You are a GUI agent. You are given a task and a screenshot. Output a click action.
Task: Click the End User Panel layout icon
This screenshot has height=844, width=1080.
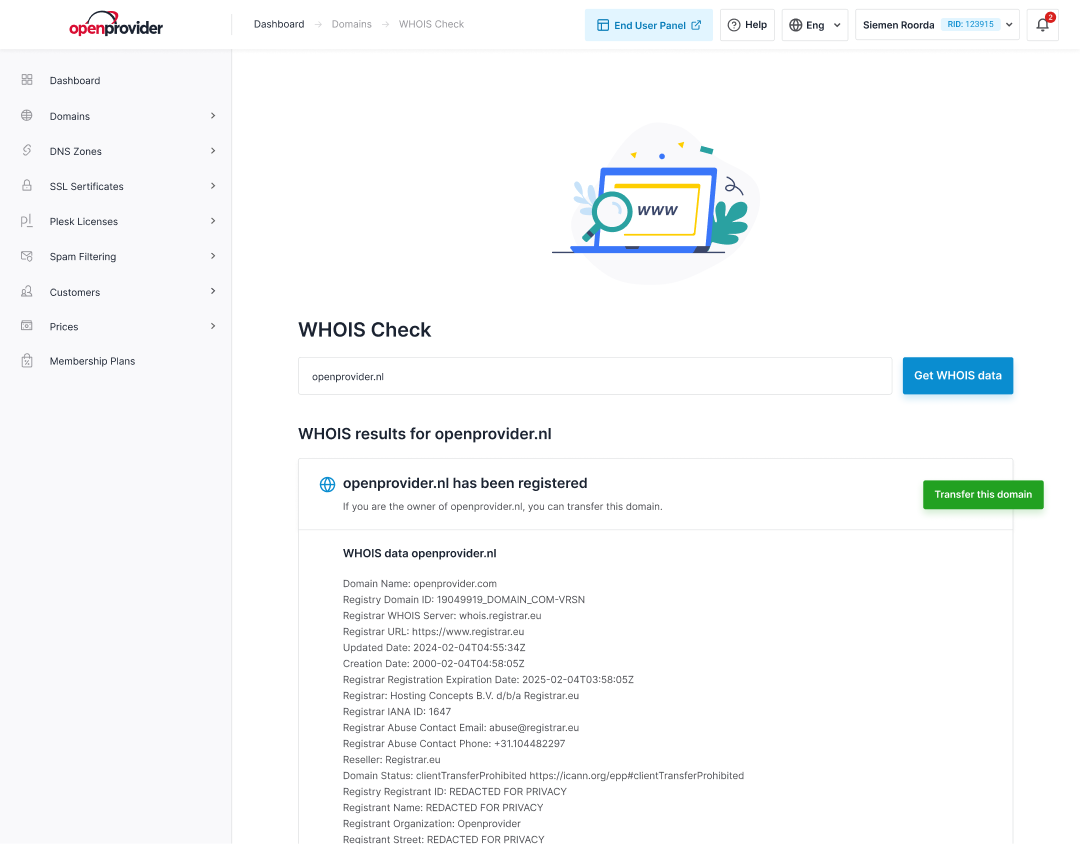pyautogui.click(x=603, y=25)
